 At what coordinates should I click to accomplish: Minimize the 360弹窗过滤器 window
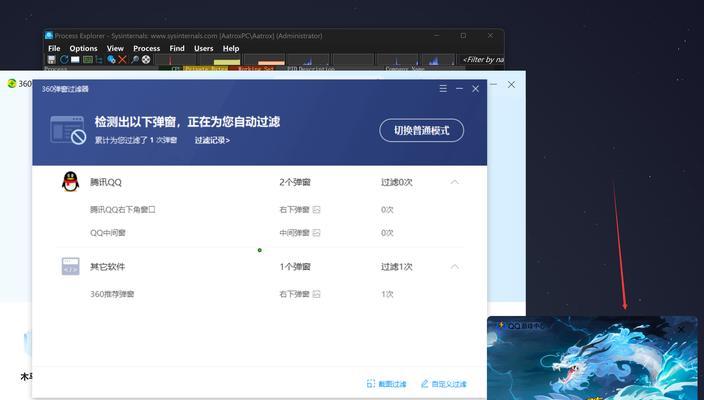point(459,88)
